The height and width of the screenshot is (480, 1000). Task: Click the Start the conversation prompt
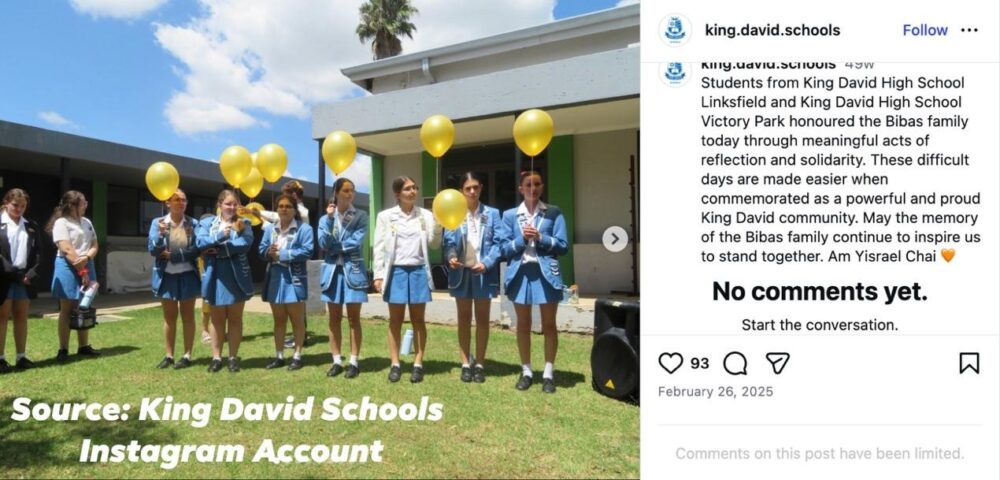point(820,325)
